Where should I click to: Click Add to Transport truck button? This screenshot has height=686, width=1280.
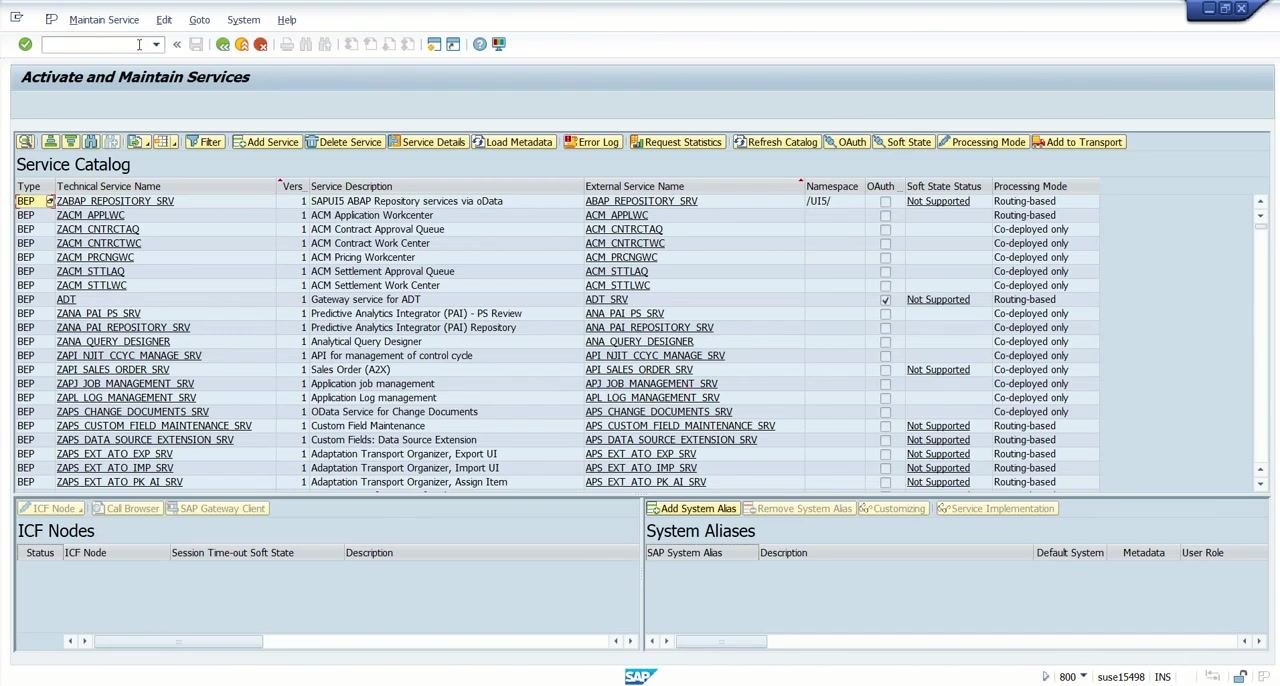1078,142
